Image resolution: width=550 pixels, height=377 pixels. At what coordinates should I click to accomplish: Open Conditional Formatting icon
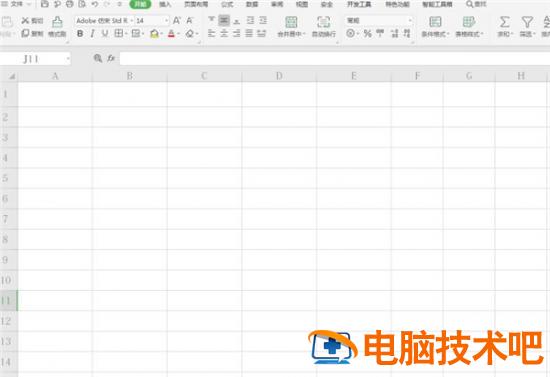click(435, 22)
